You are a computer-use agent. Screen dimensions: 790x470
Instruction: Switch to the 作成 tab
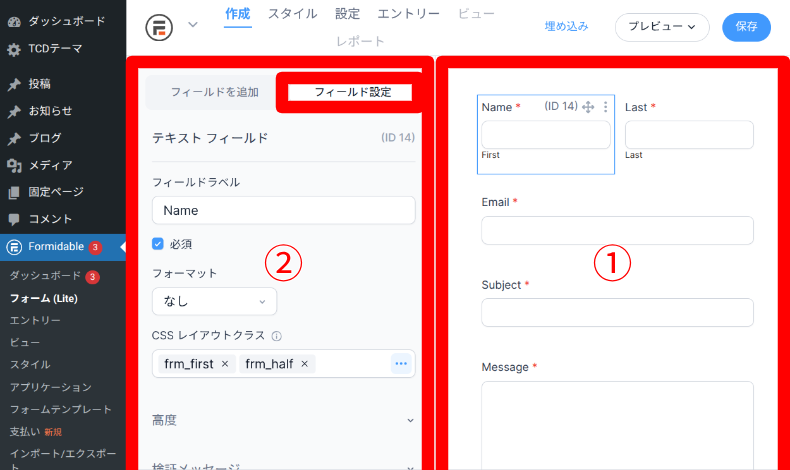(x=237, y=14)
